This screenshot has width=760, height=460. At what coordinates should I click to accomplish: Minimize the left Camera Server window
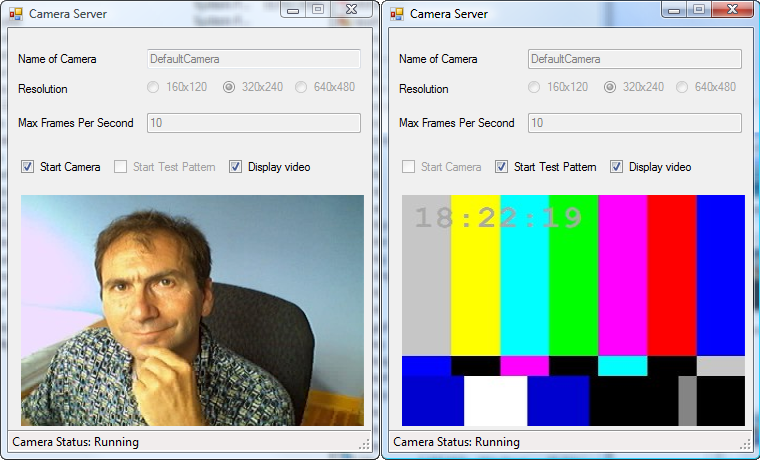293,10
